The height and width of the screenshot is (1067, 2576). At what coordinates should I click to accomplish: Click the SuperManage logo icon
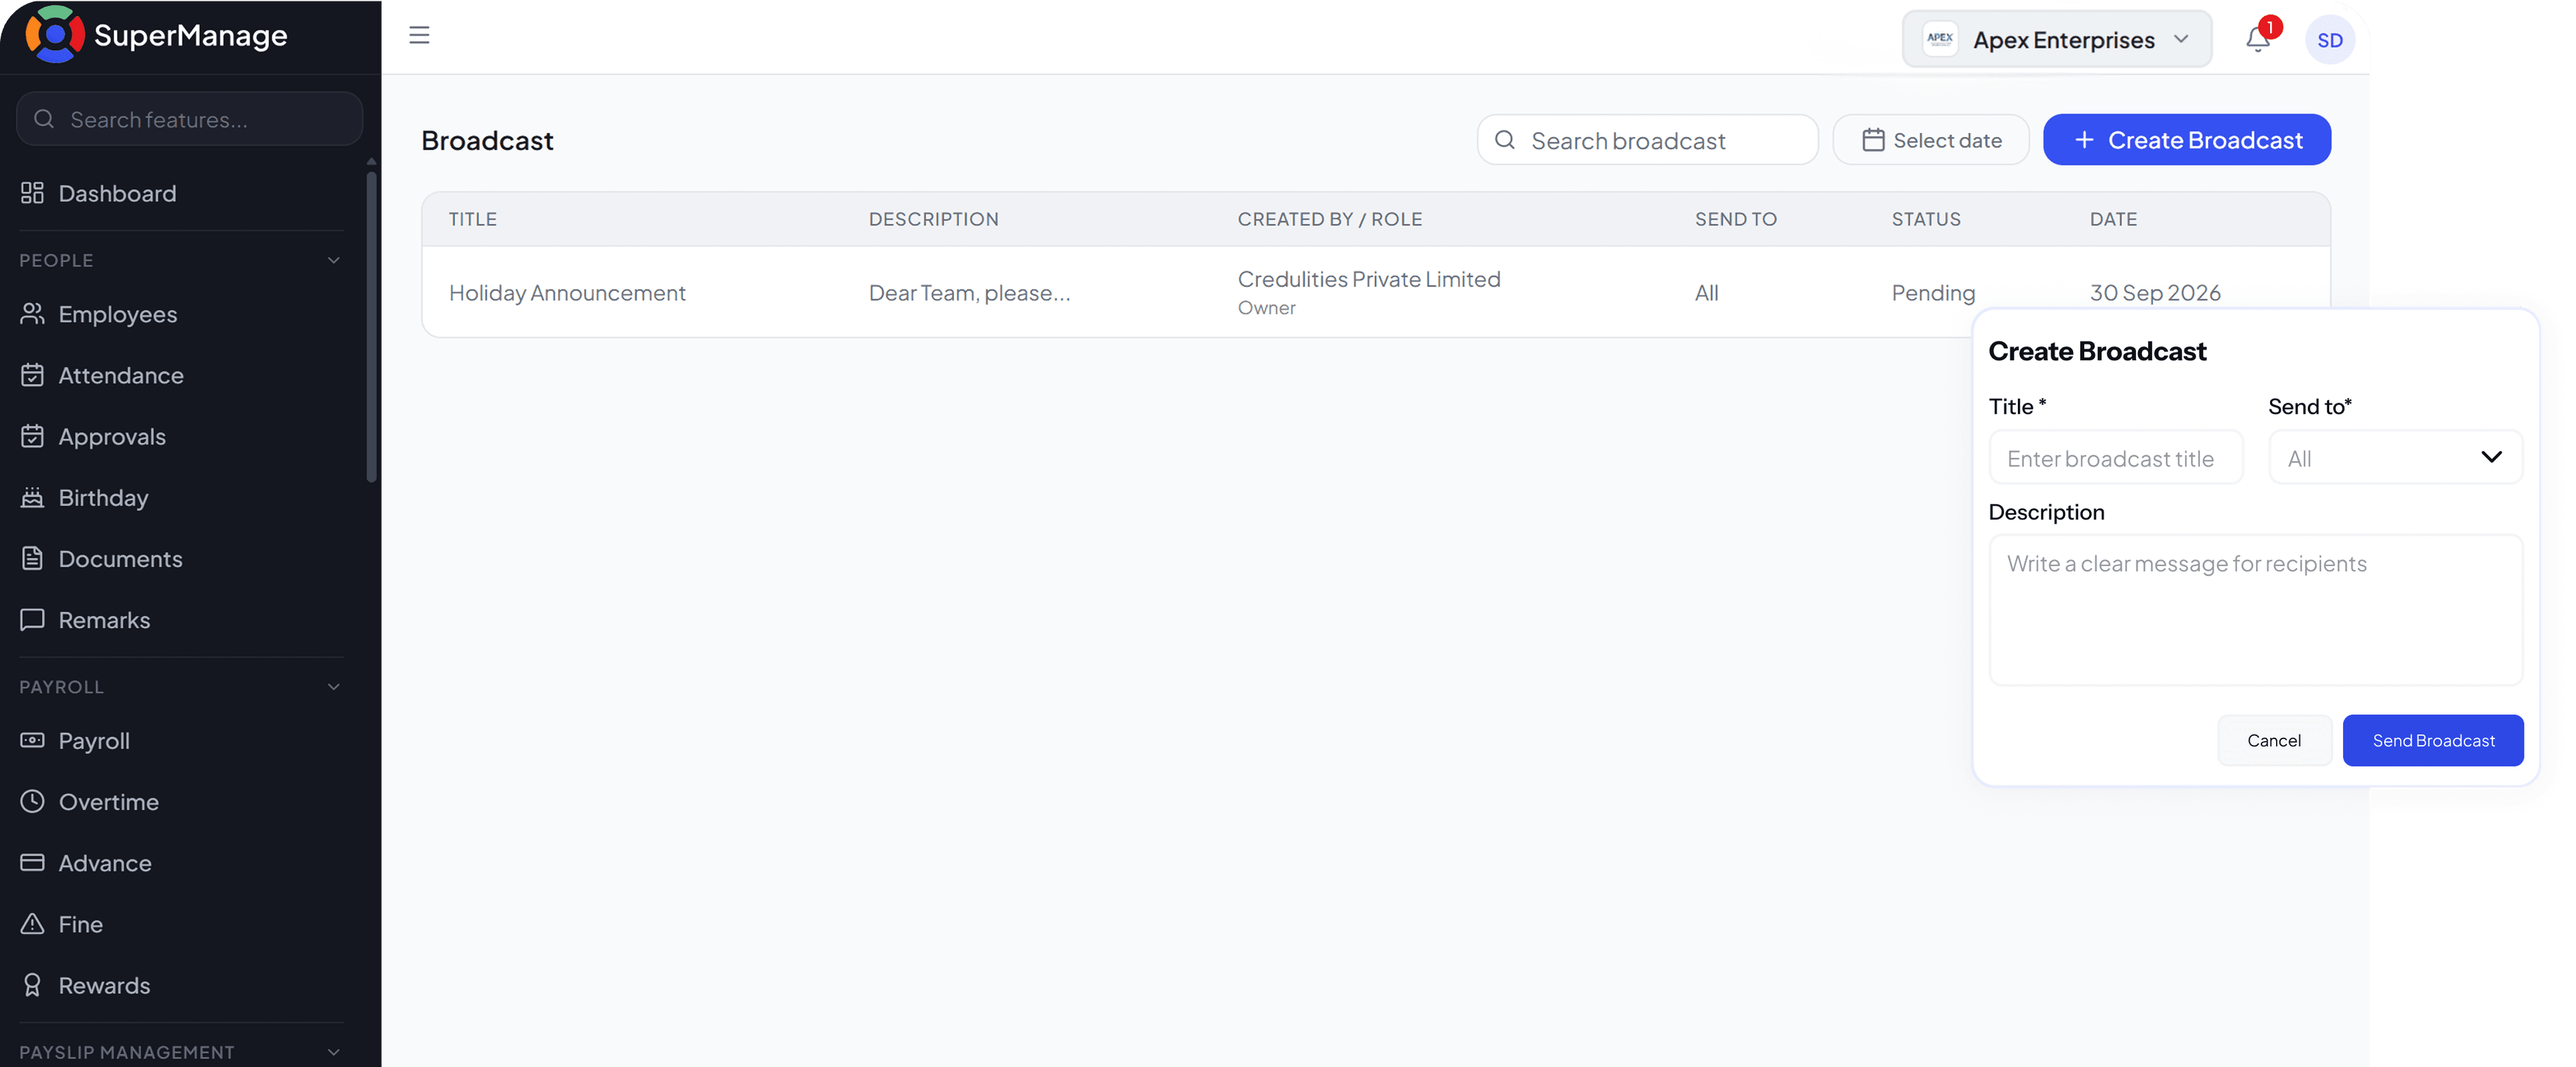55,35
